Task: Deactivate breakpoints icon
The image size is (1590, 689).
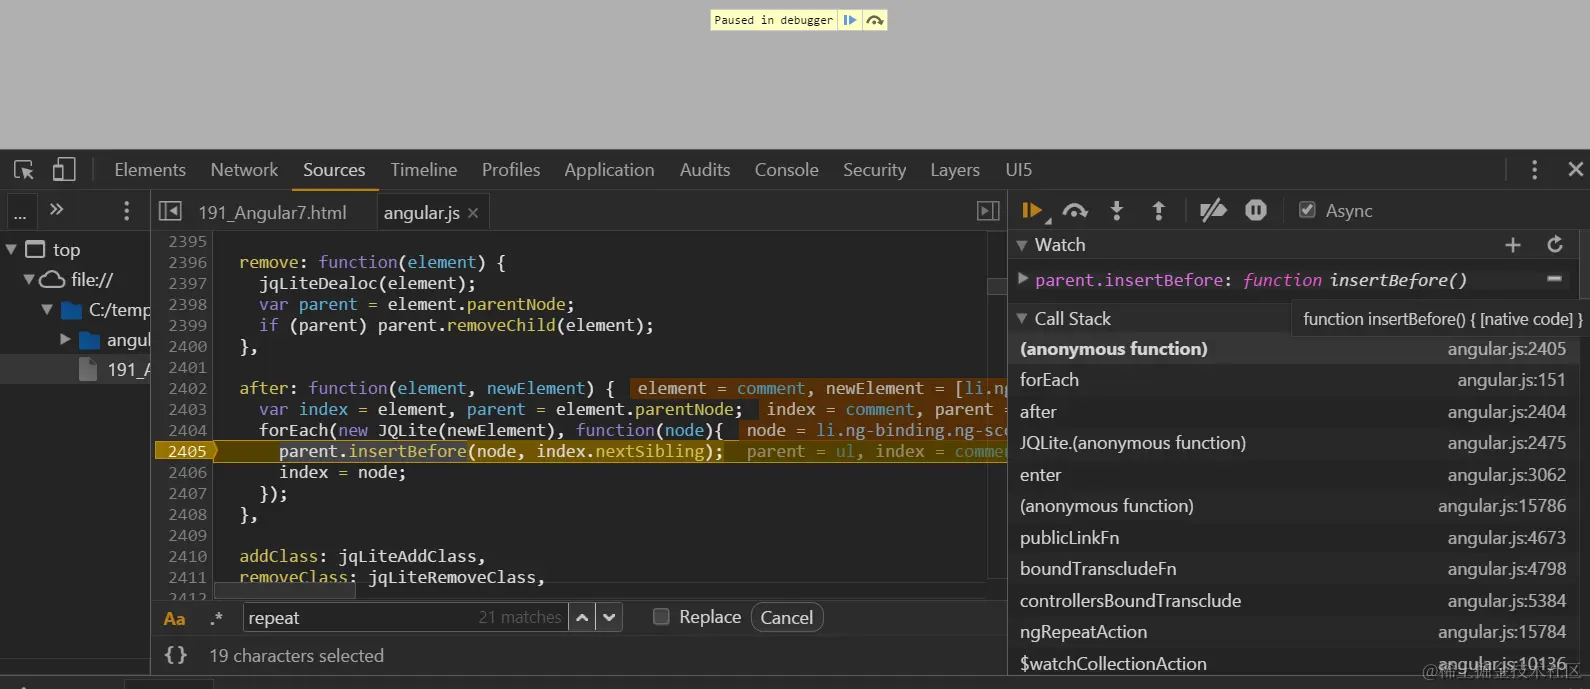Action: 1213,211
